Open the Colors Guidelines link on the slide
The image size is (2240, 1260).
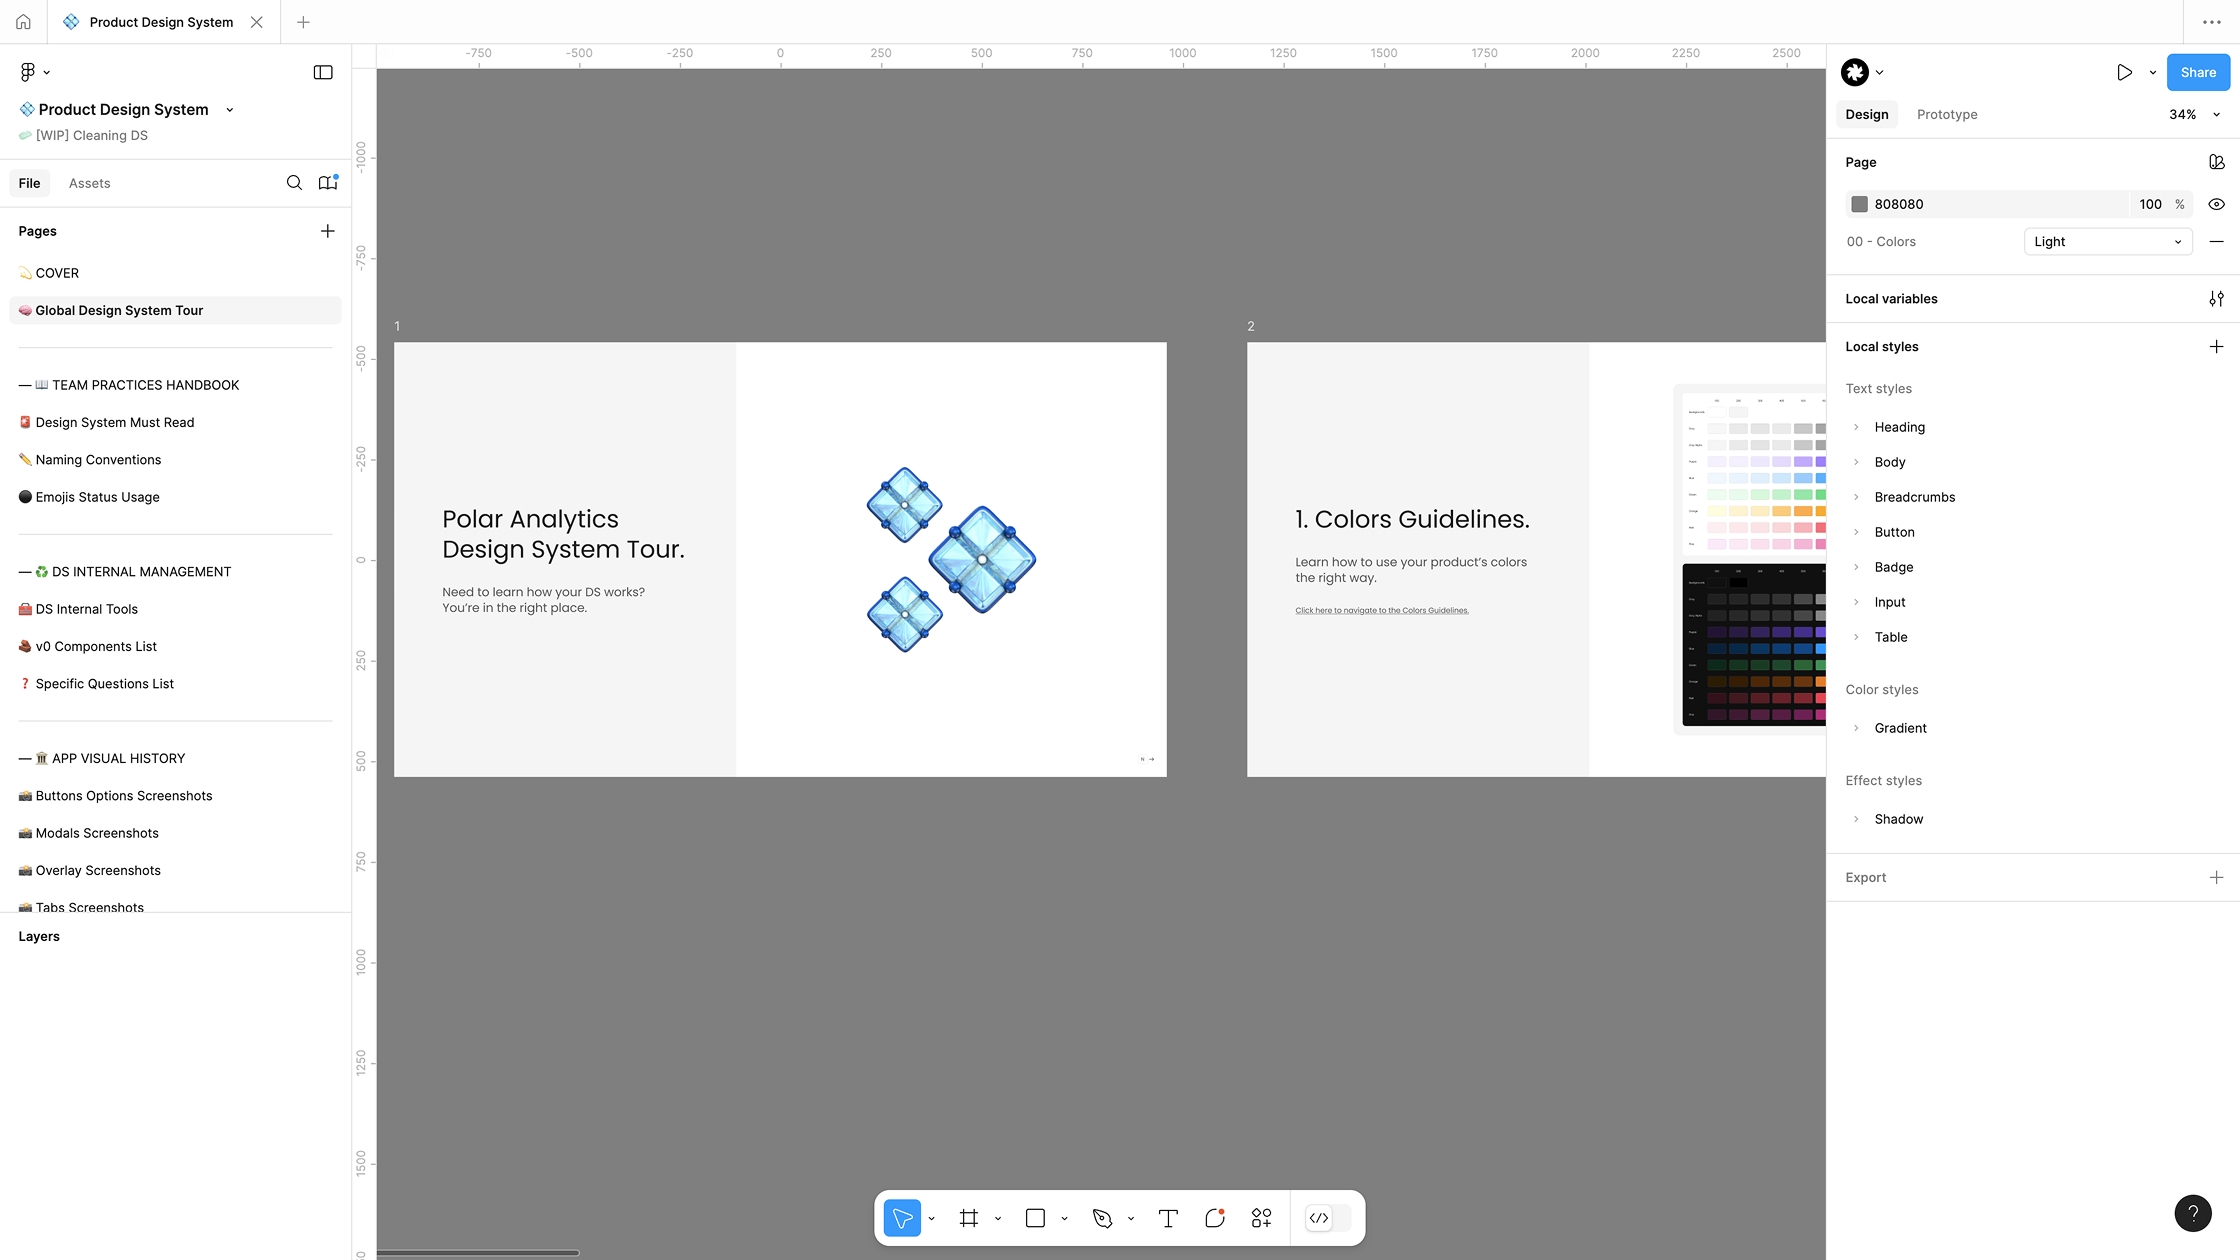pyautogui.click(x=1381, y=609)
